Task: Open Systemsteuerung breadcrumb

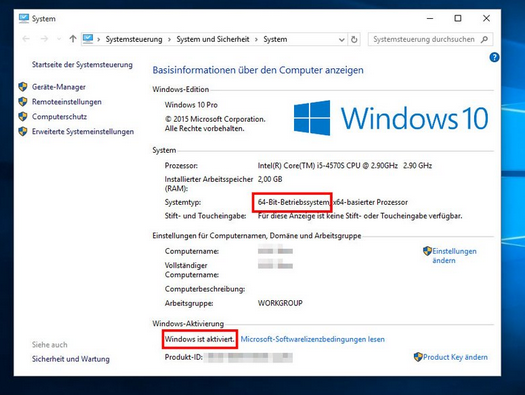Action: pyautogui.click(x=134, y=39)
